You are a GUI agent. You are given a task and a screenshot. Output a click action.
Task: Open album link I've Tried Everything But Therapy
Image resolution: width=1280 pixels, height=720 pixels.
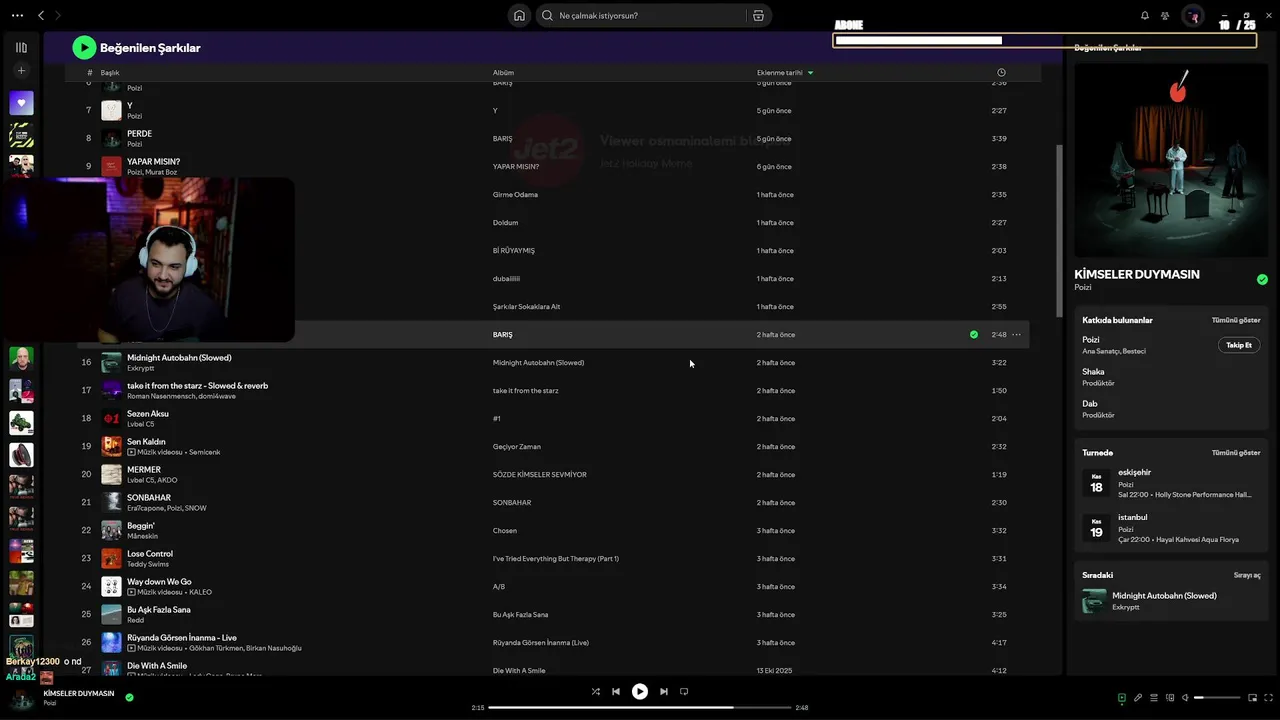pos(556,559)
